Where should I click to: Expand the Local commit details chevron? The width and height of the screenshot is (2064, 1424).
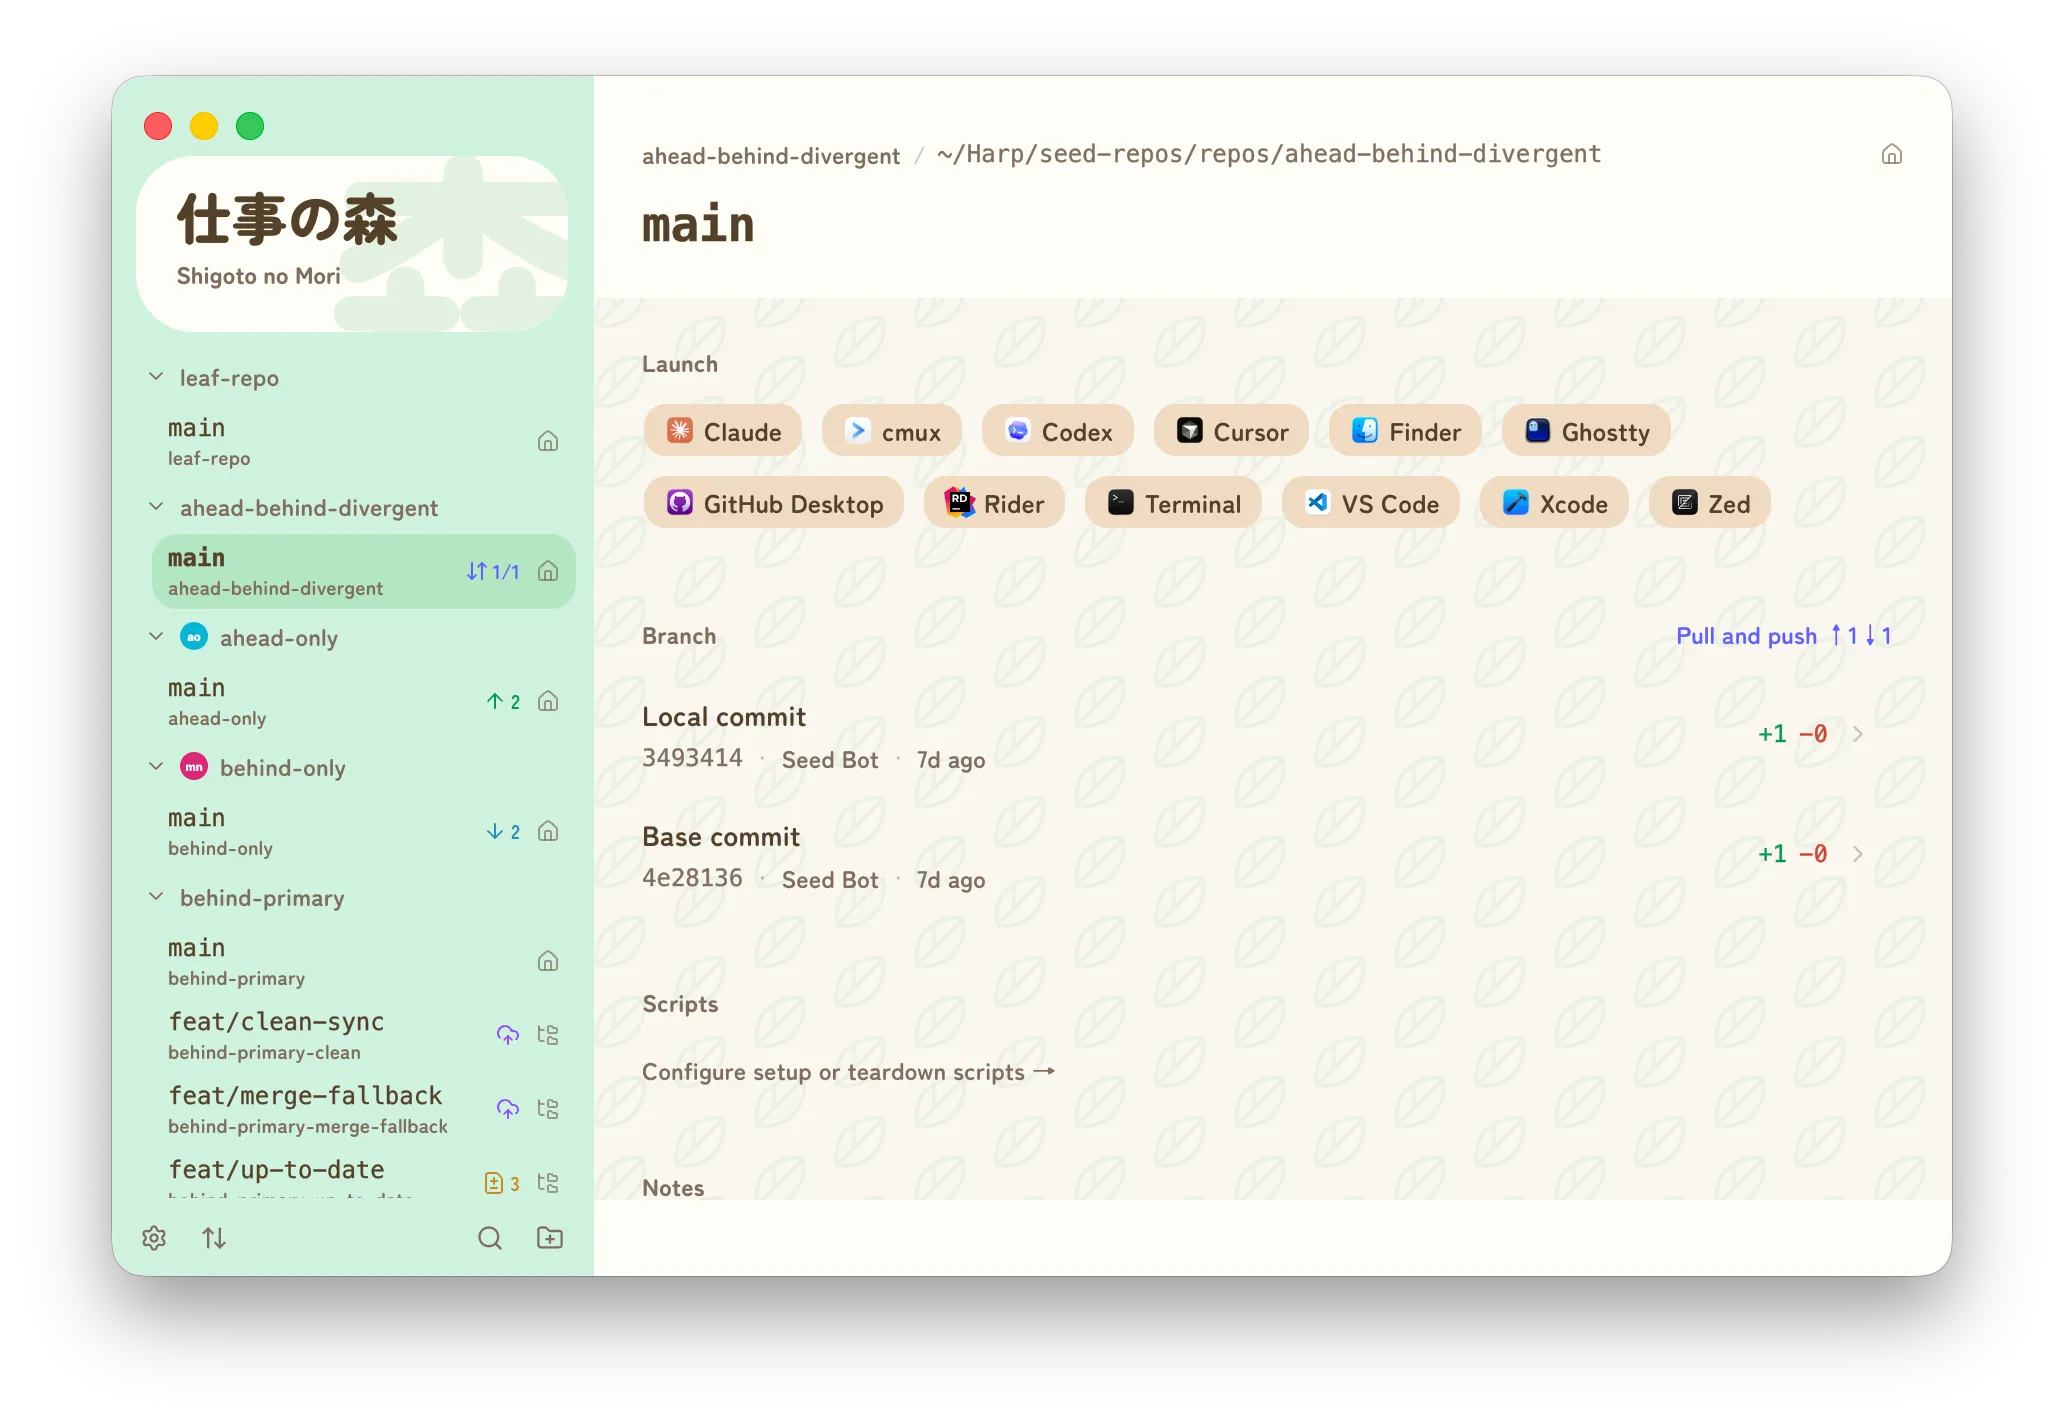[1857, 734]
